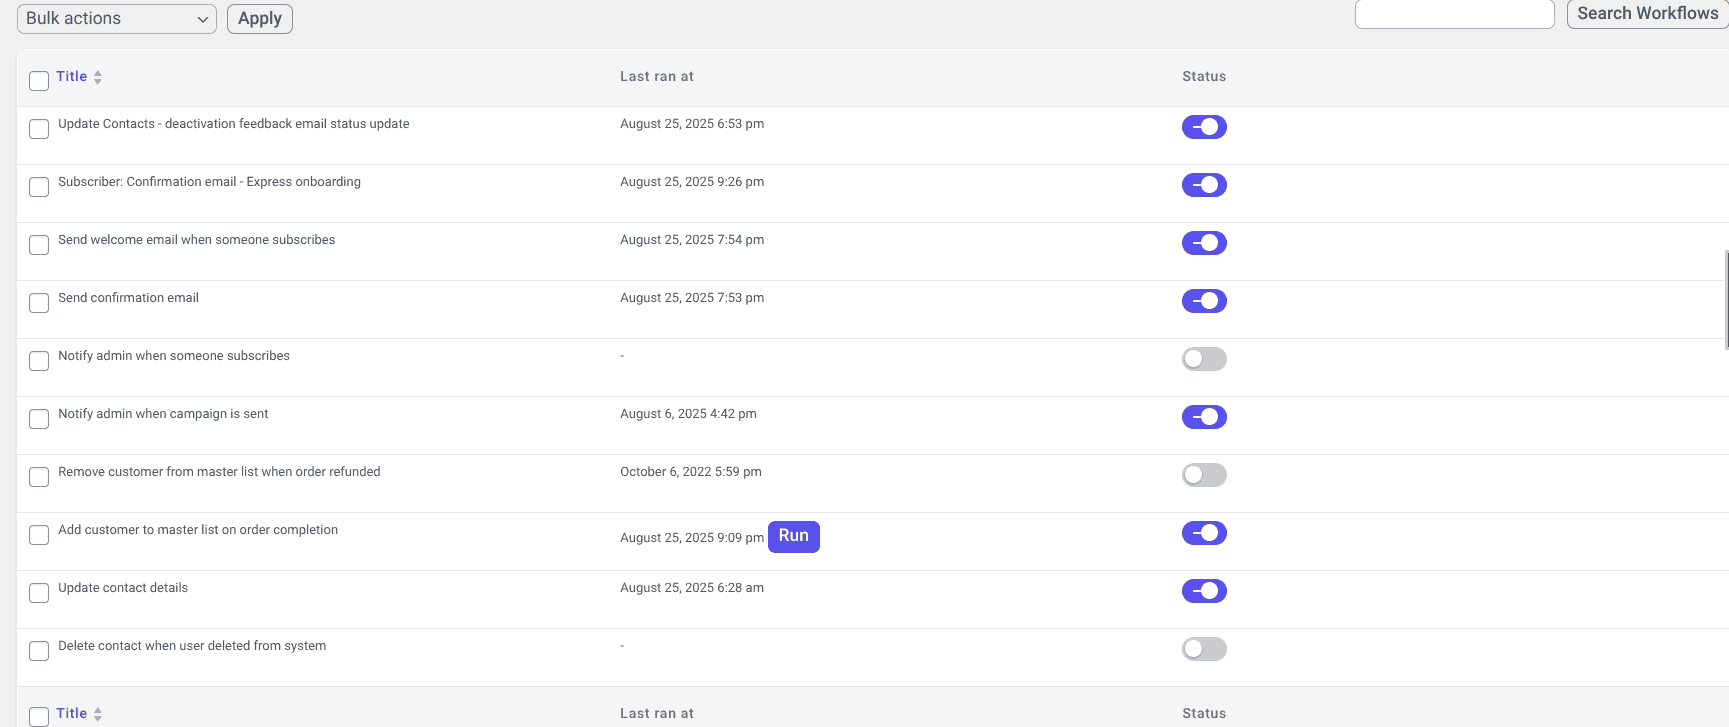
Task: Enable Notify admin when someone subscribes toggle
Action: tap(1204, 359)
